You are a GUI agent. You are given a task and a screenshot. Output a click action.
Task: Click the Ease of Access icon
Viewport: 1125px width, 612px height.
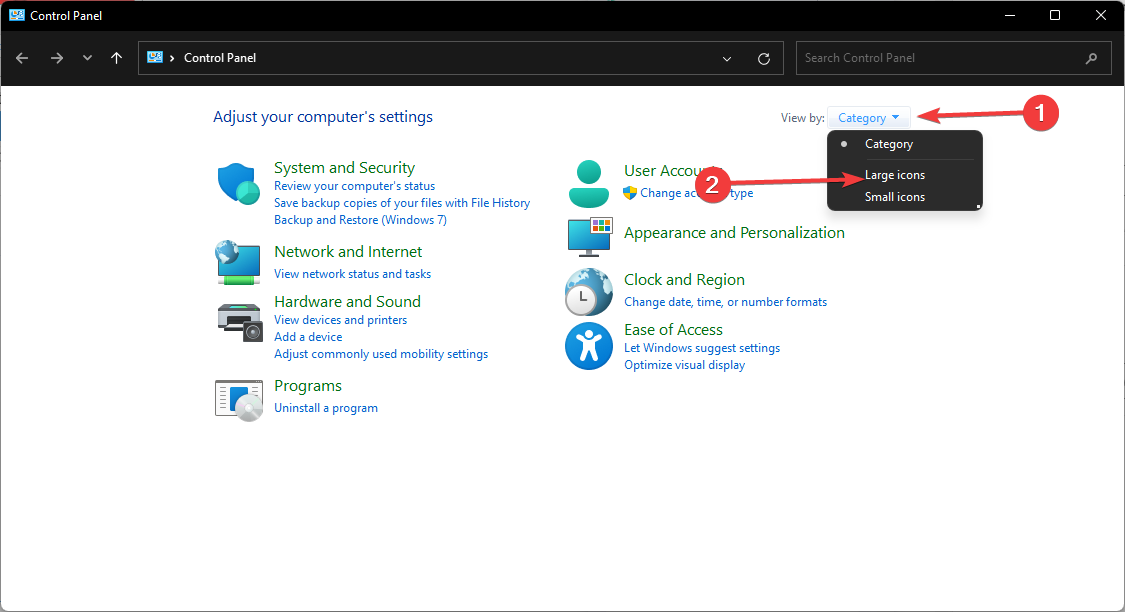click(x=589, y=346)
